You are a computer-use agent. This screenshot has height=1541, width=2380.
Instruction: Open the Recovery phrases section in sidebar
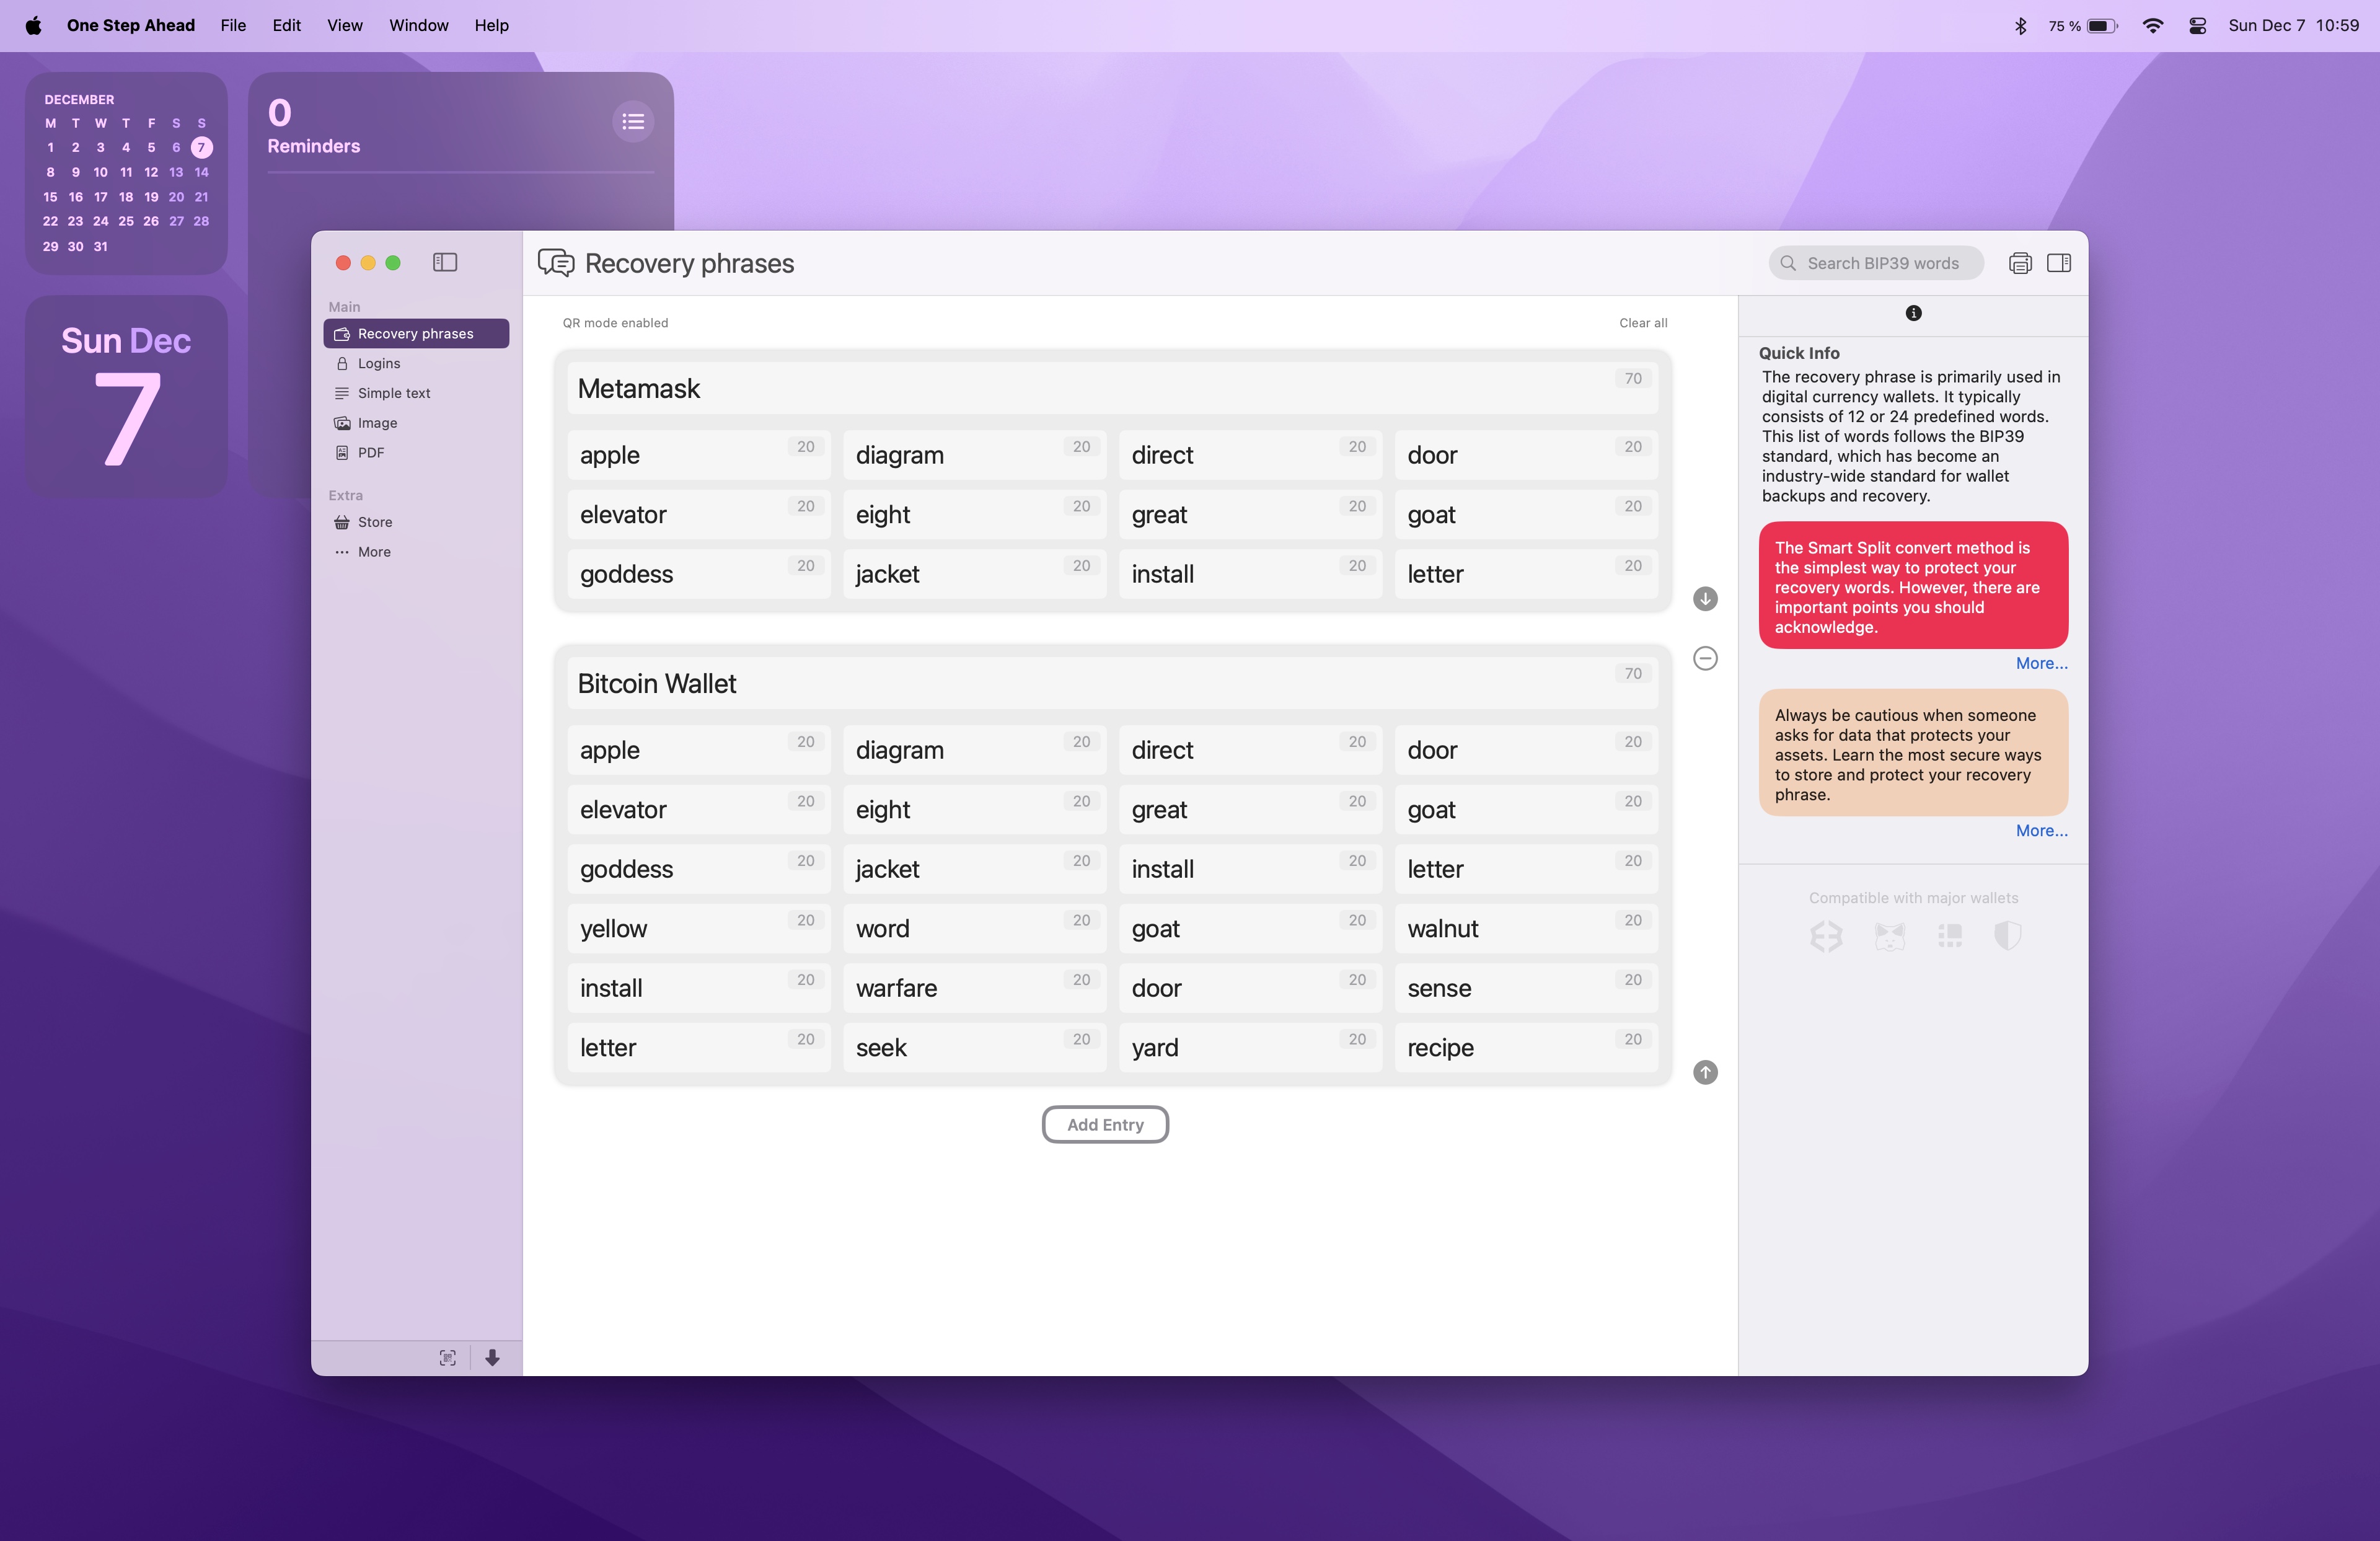(415, 333)
